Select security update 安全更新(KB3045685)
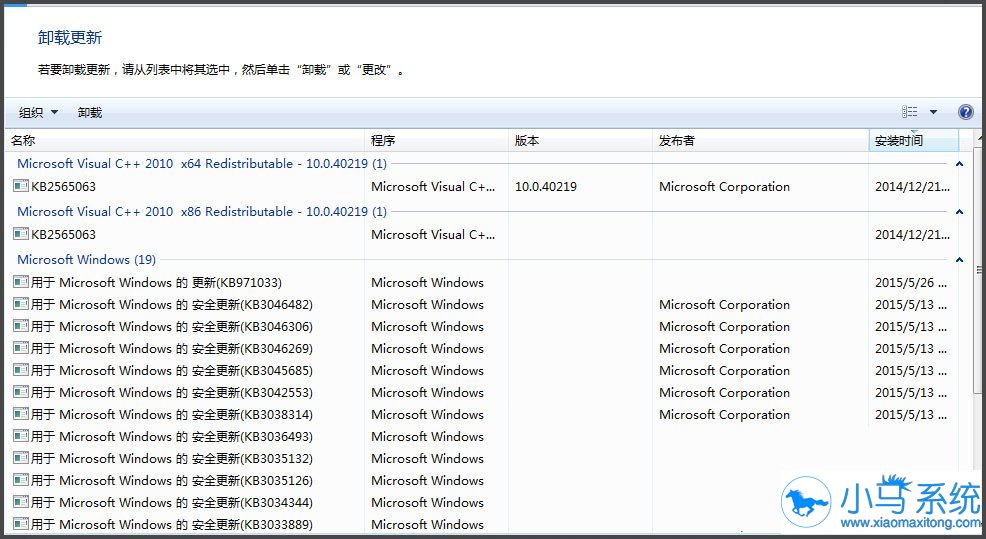The width and height of the screenshot is (986, 539). [172, 371]
